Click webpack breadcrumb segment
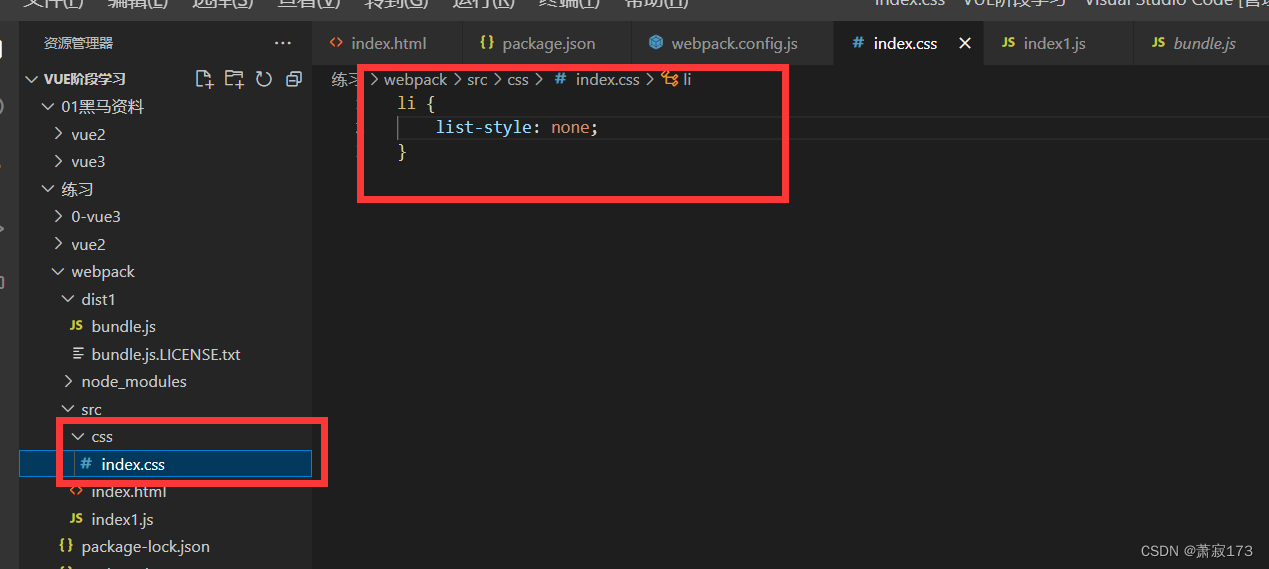 [x=415, y=79]
